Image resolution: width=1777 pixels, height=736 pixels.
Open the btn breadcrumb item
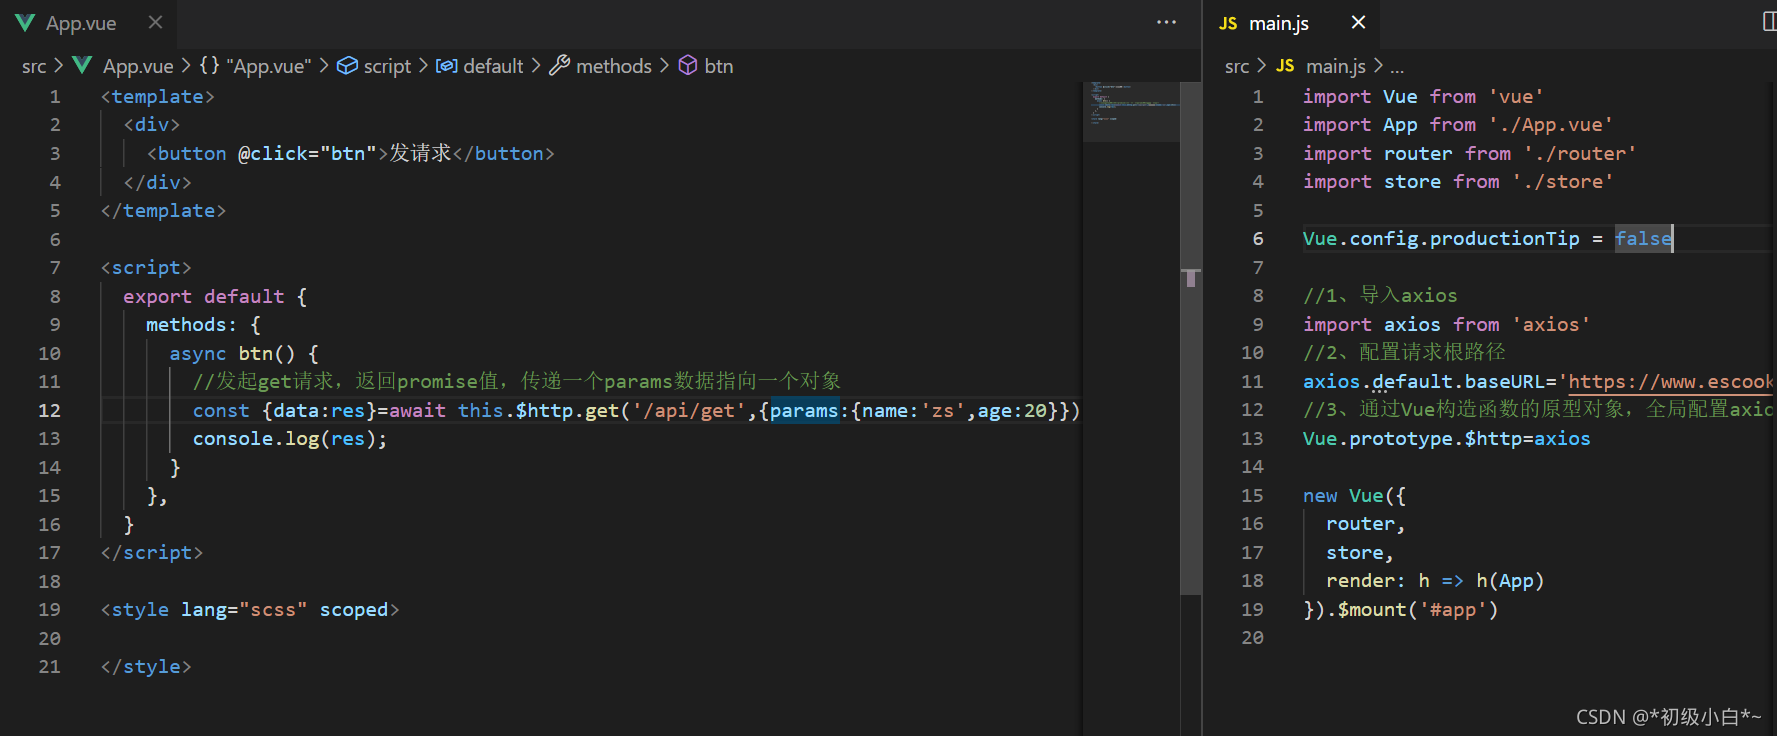coord(718,66)
